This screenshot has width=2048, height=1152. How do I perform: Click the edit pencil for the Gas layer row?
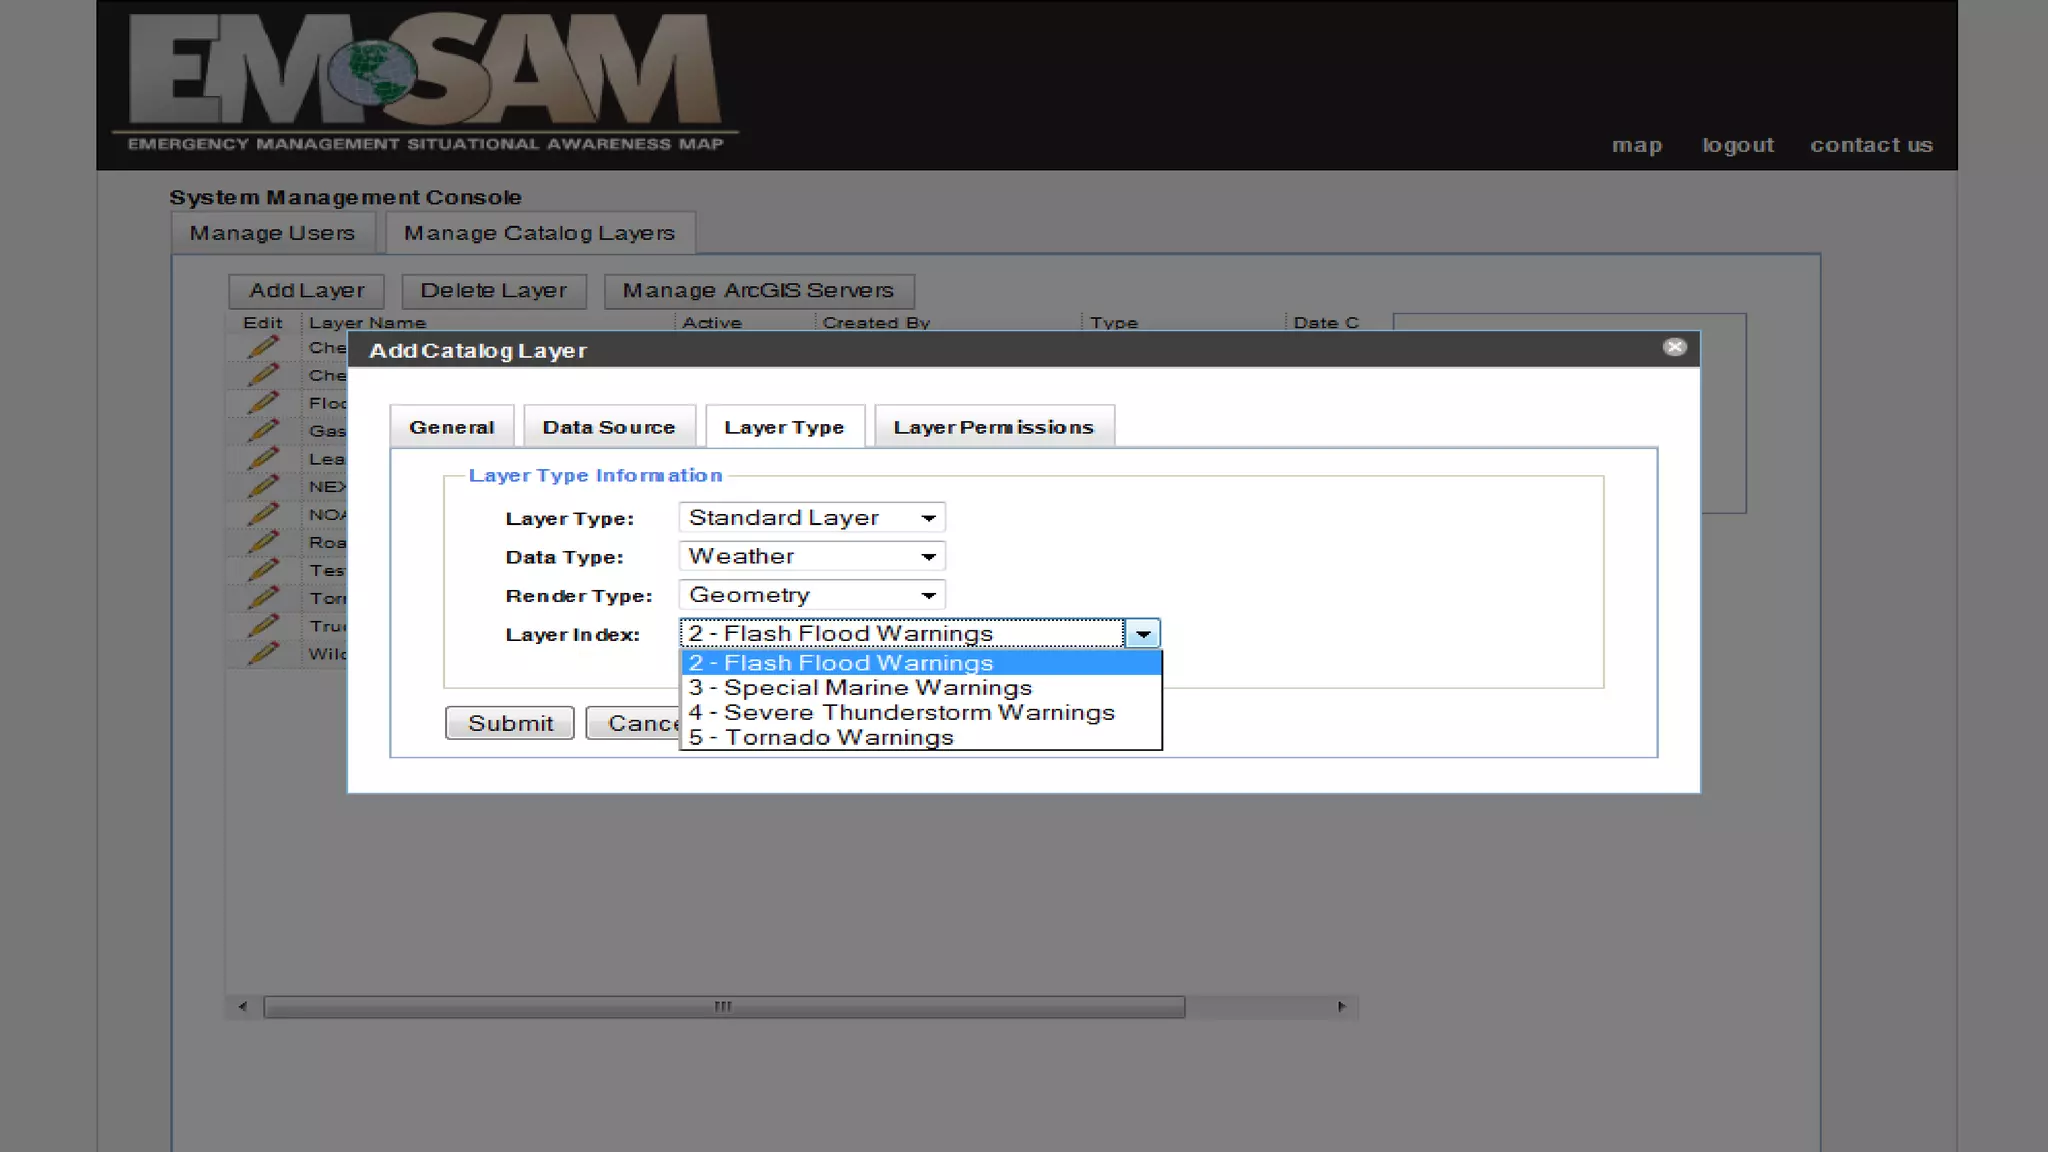(x=263, y=430)
